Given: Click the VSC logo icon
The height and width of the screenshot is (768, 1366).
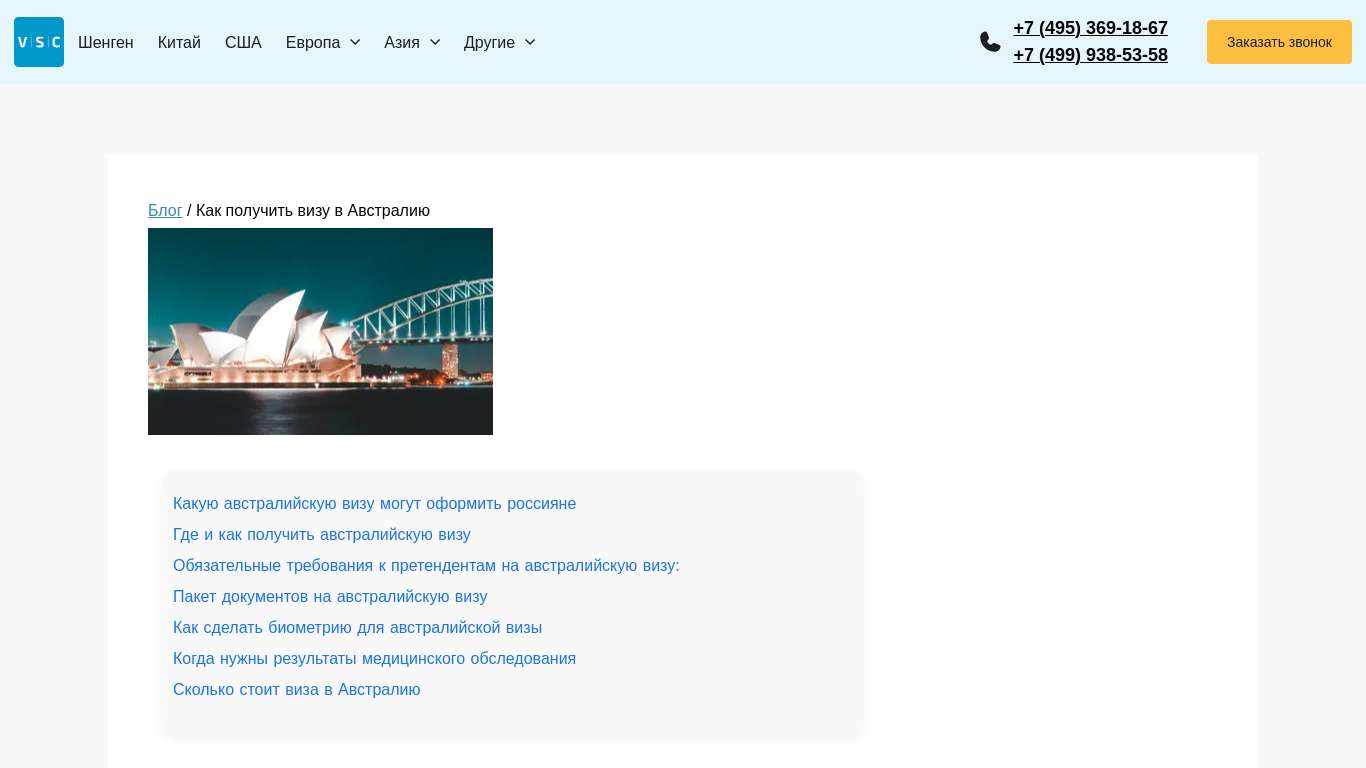Looking at the screenshot, I should [39, 42].
